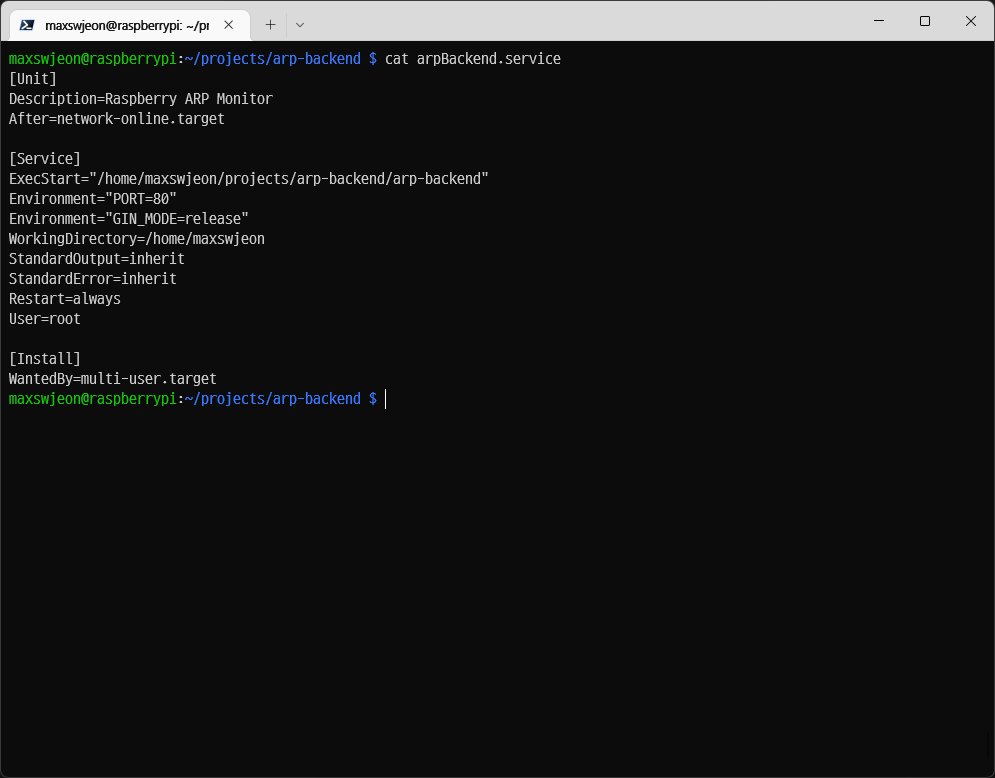Click the Restart=always line
The height and width of the screenshot is (778, 995).
(65, 299)
